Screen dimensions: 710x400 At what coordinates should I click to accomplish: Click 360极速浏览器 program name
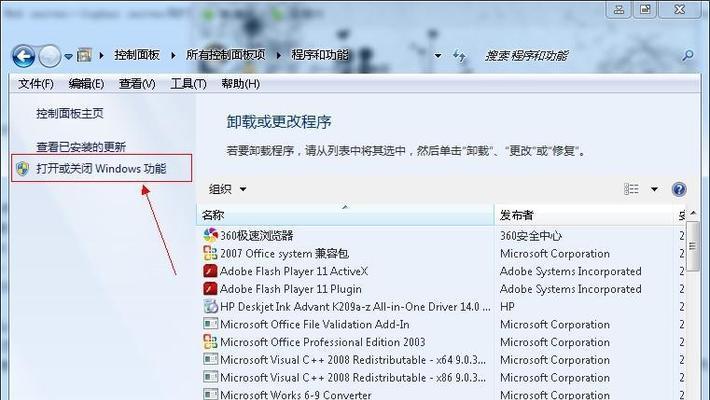pyautogui.click(x=257, y=236)
